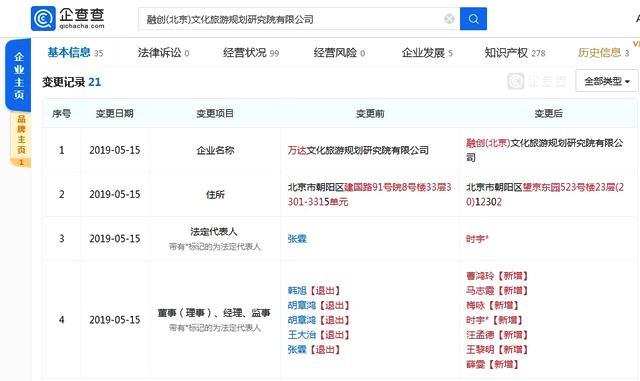Clear the search box with the X icon
The image size is (640, 381).
coord(449,19)
